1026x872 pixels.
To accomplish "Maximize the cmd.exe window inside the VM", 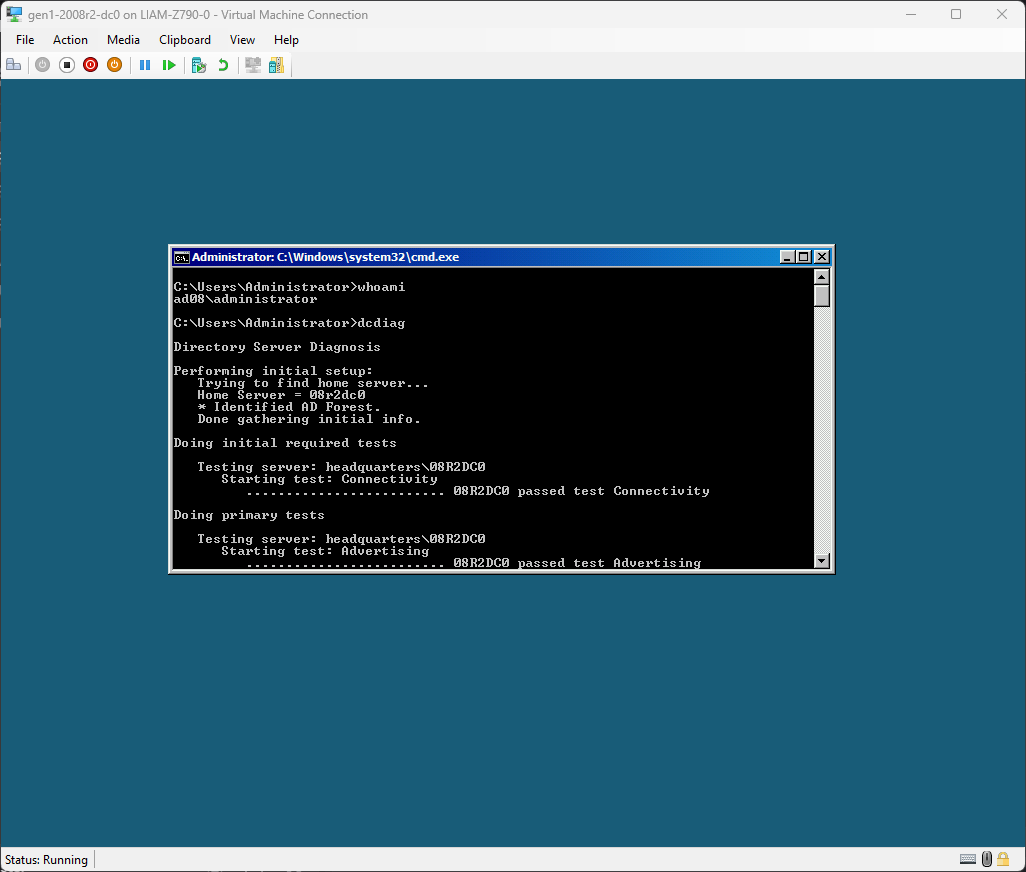I will click(804, 257).
